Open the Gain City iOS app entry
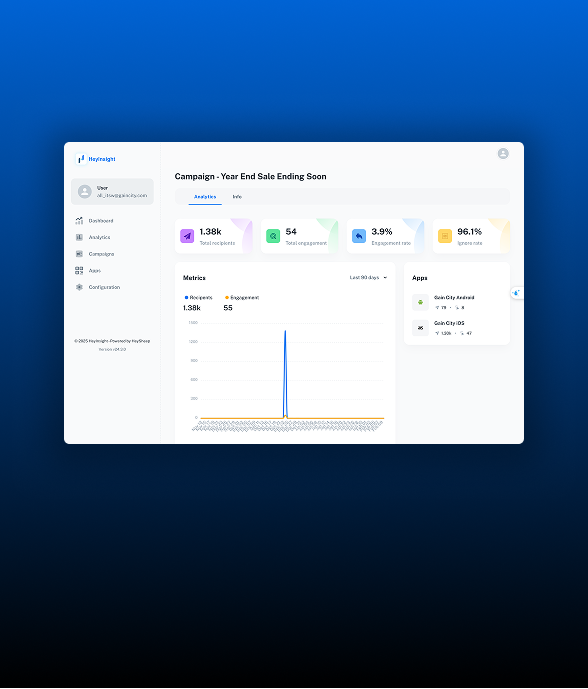This screenshot has height=689, width=588. (457, 328)
